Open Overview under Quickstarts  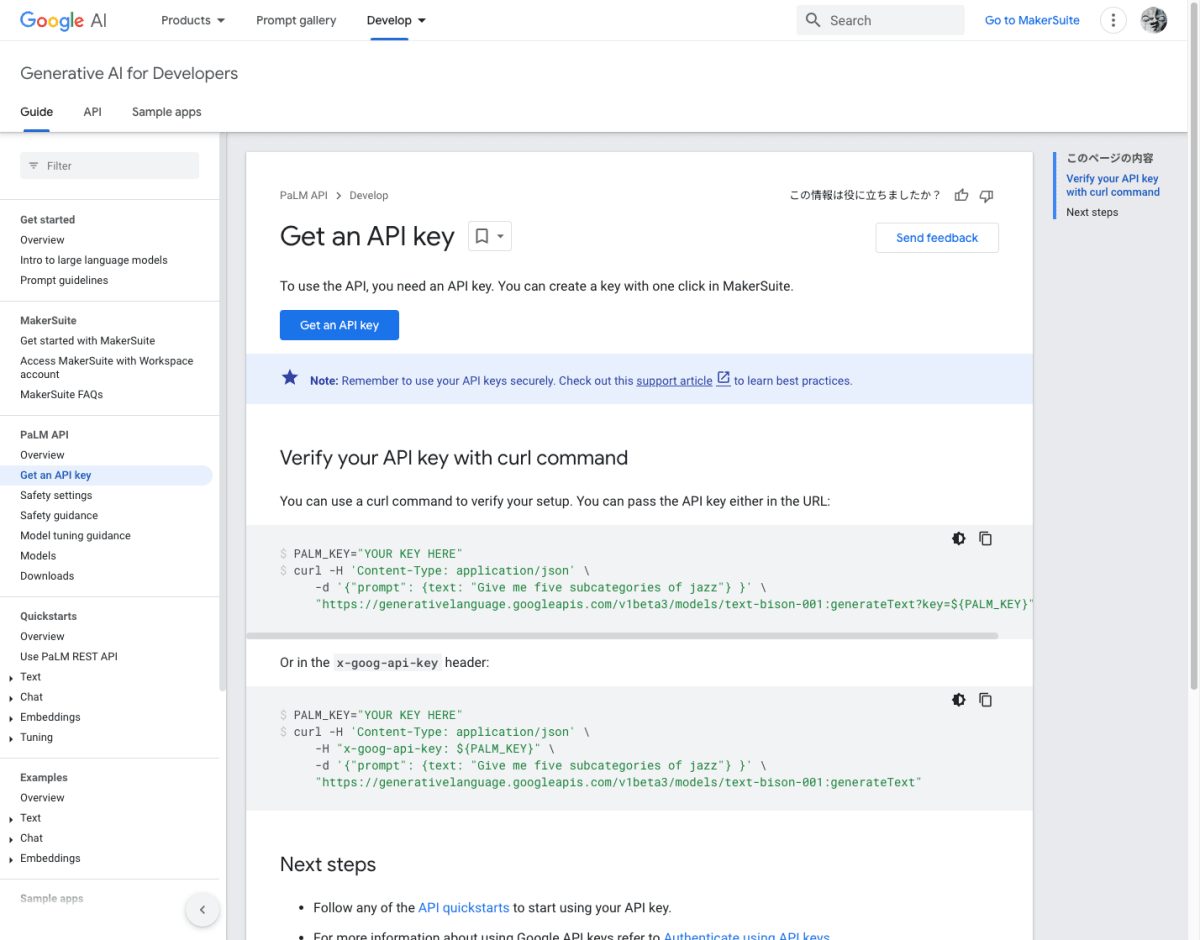[x=42, y=637]
